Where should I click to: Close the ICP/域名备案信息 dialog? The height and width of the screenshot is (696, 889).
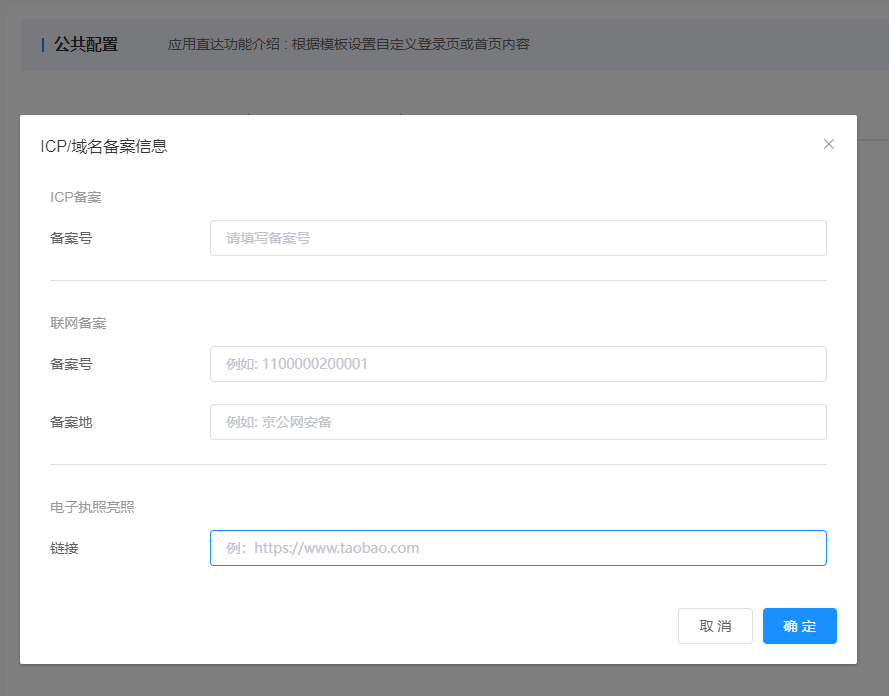pos(828,145)
